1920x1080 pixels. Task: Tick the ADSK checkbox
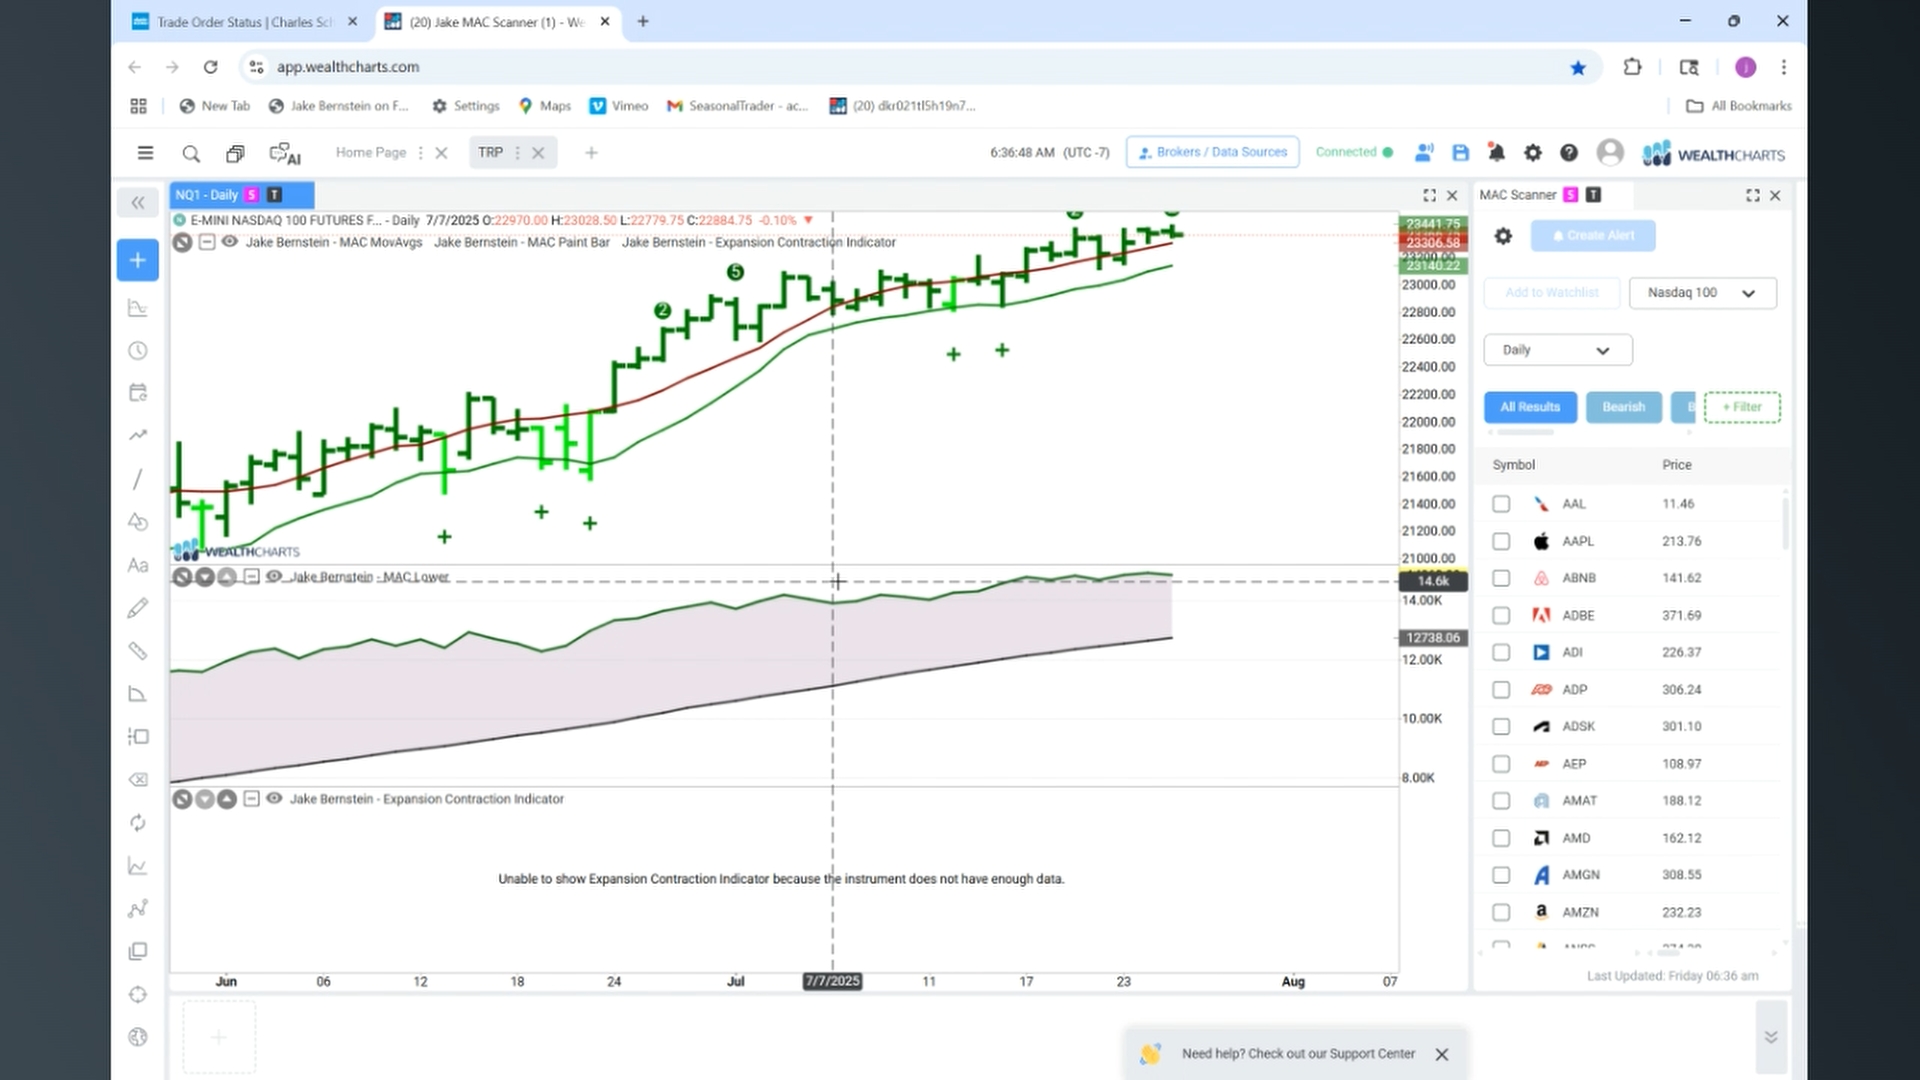(1501, 727)
